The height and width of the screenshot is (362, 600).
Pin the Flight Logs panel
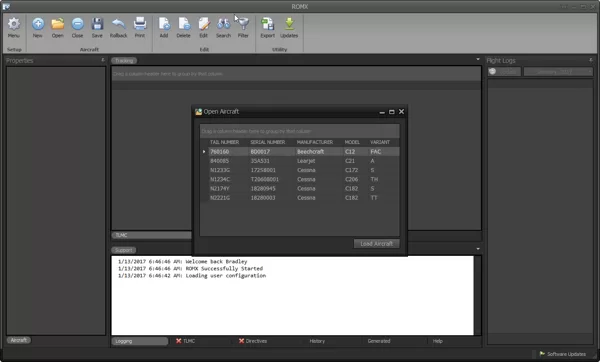(x=591, y=60)
